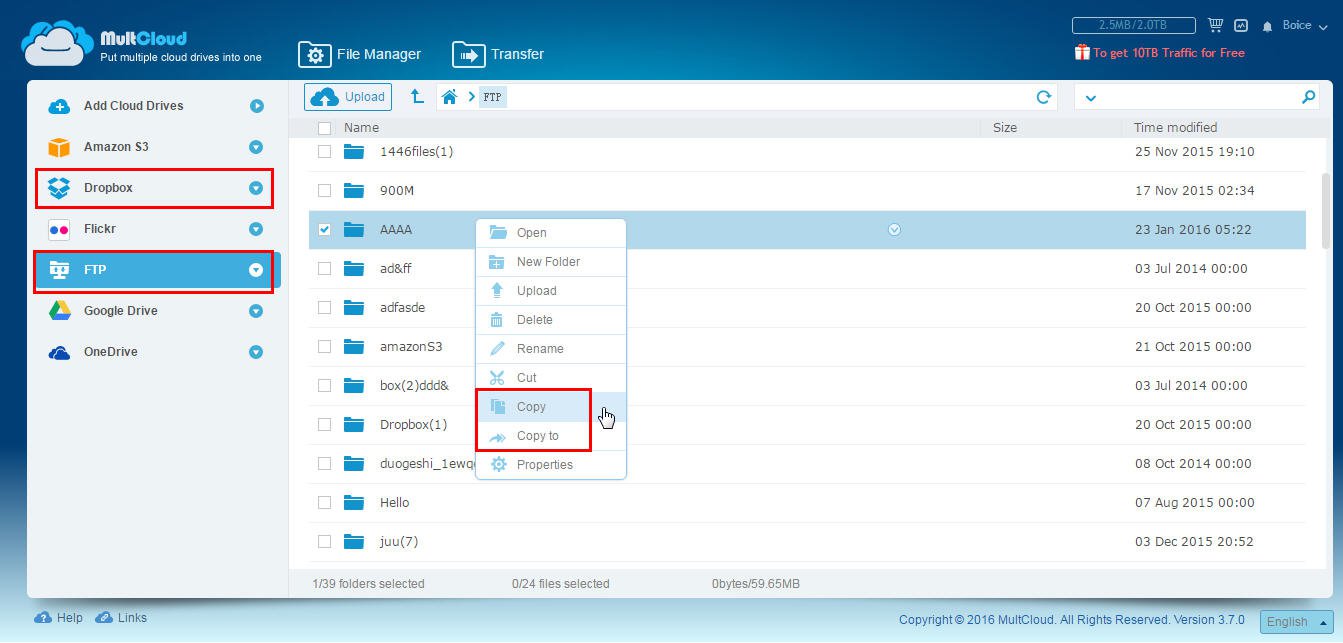
Task: Choose Copy to from context menu
Action: (x=551, y=436)
